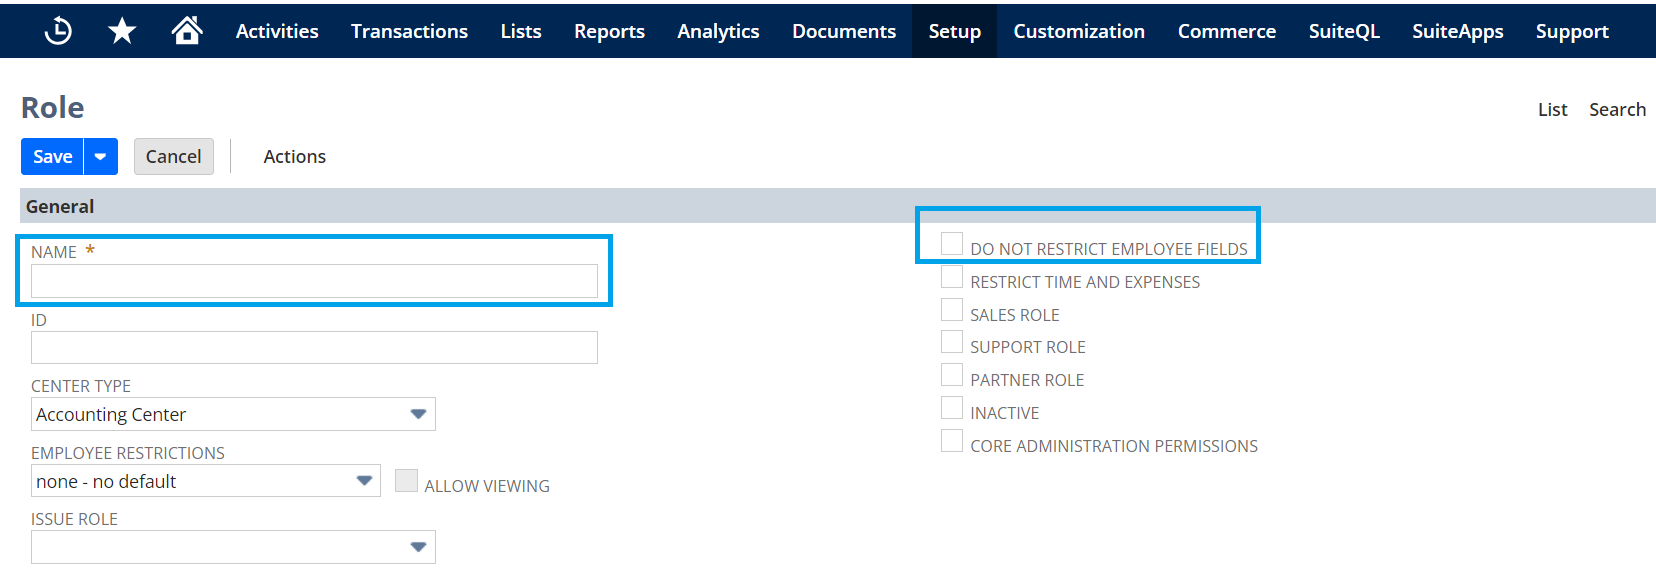Screen dimensions: 1656x569
Task: Enable the Partner Role checkbox
Action: click(952, 375)
